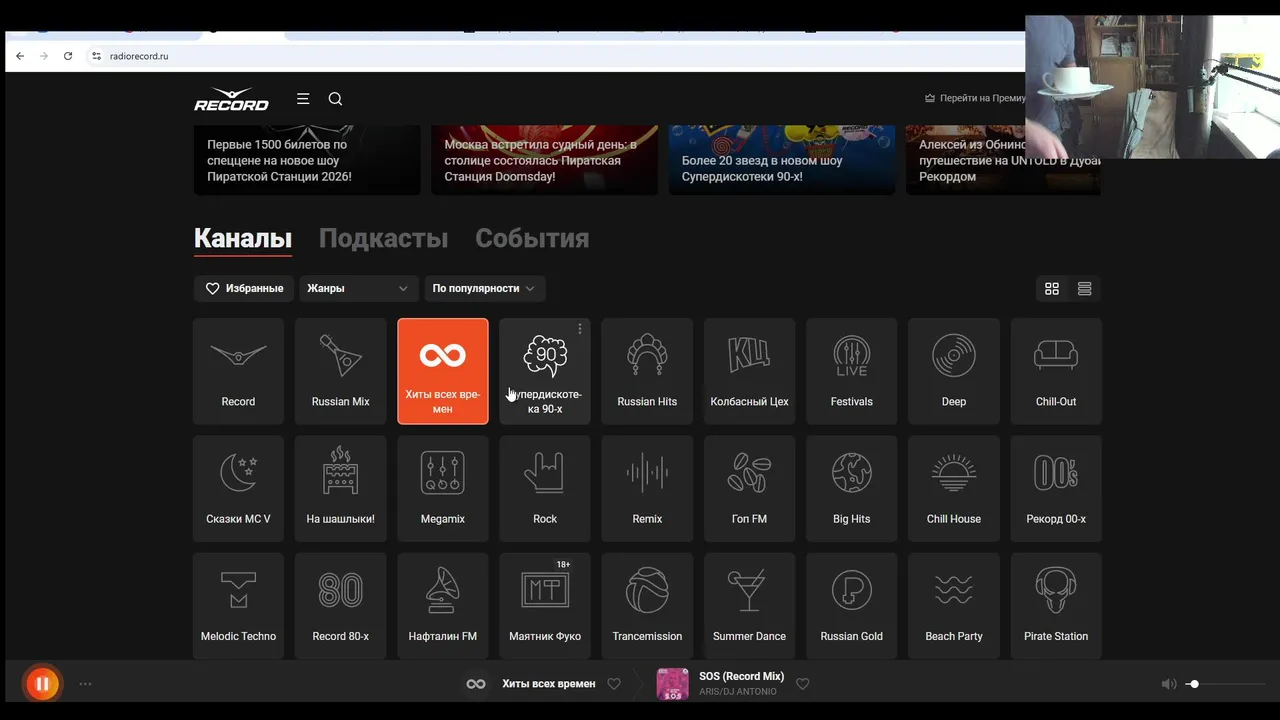Viewport: 1280px width, 720px height.
Task: Open Супердискотека 90-х channel
Action: 545,371
